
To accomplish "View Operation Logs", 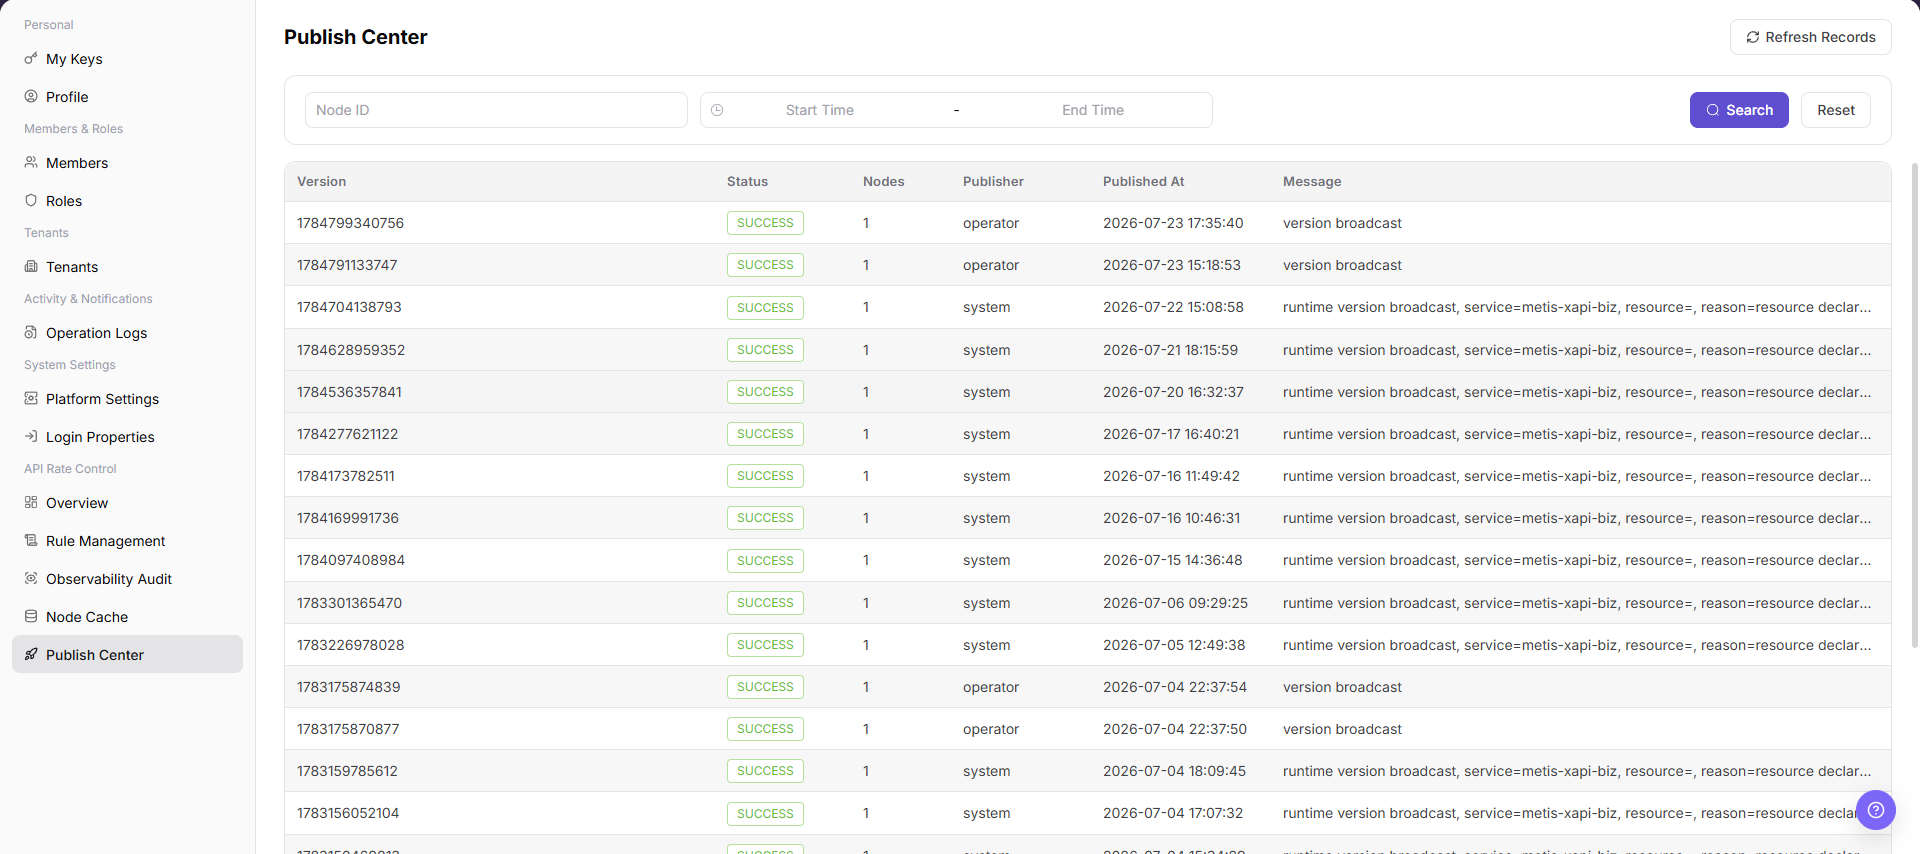I will pyautogui.click(x=127, y=333).
